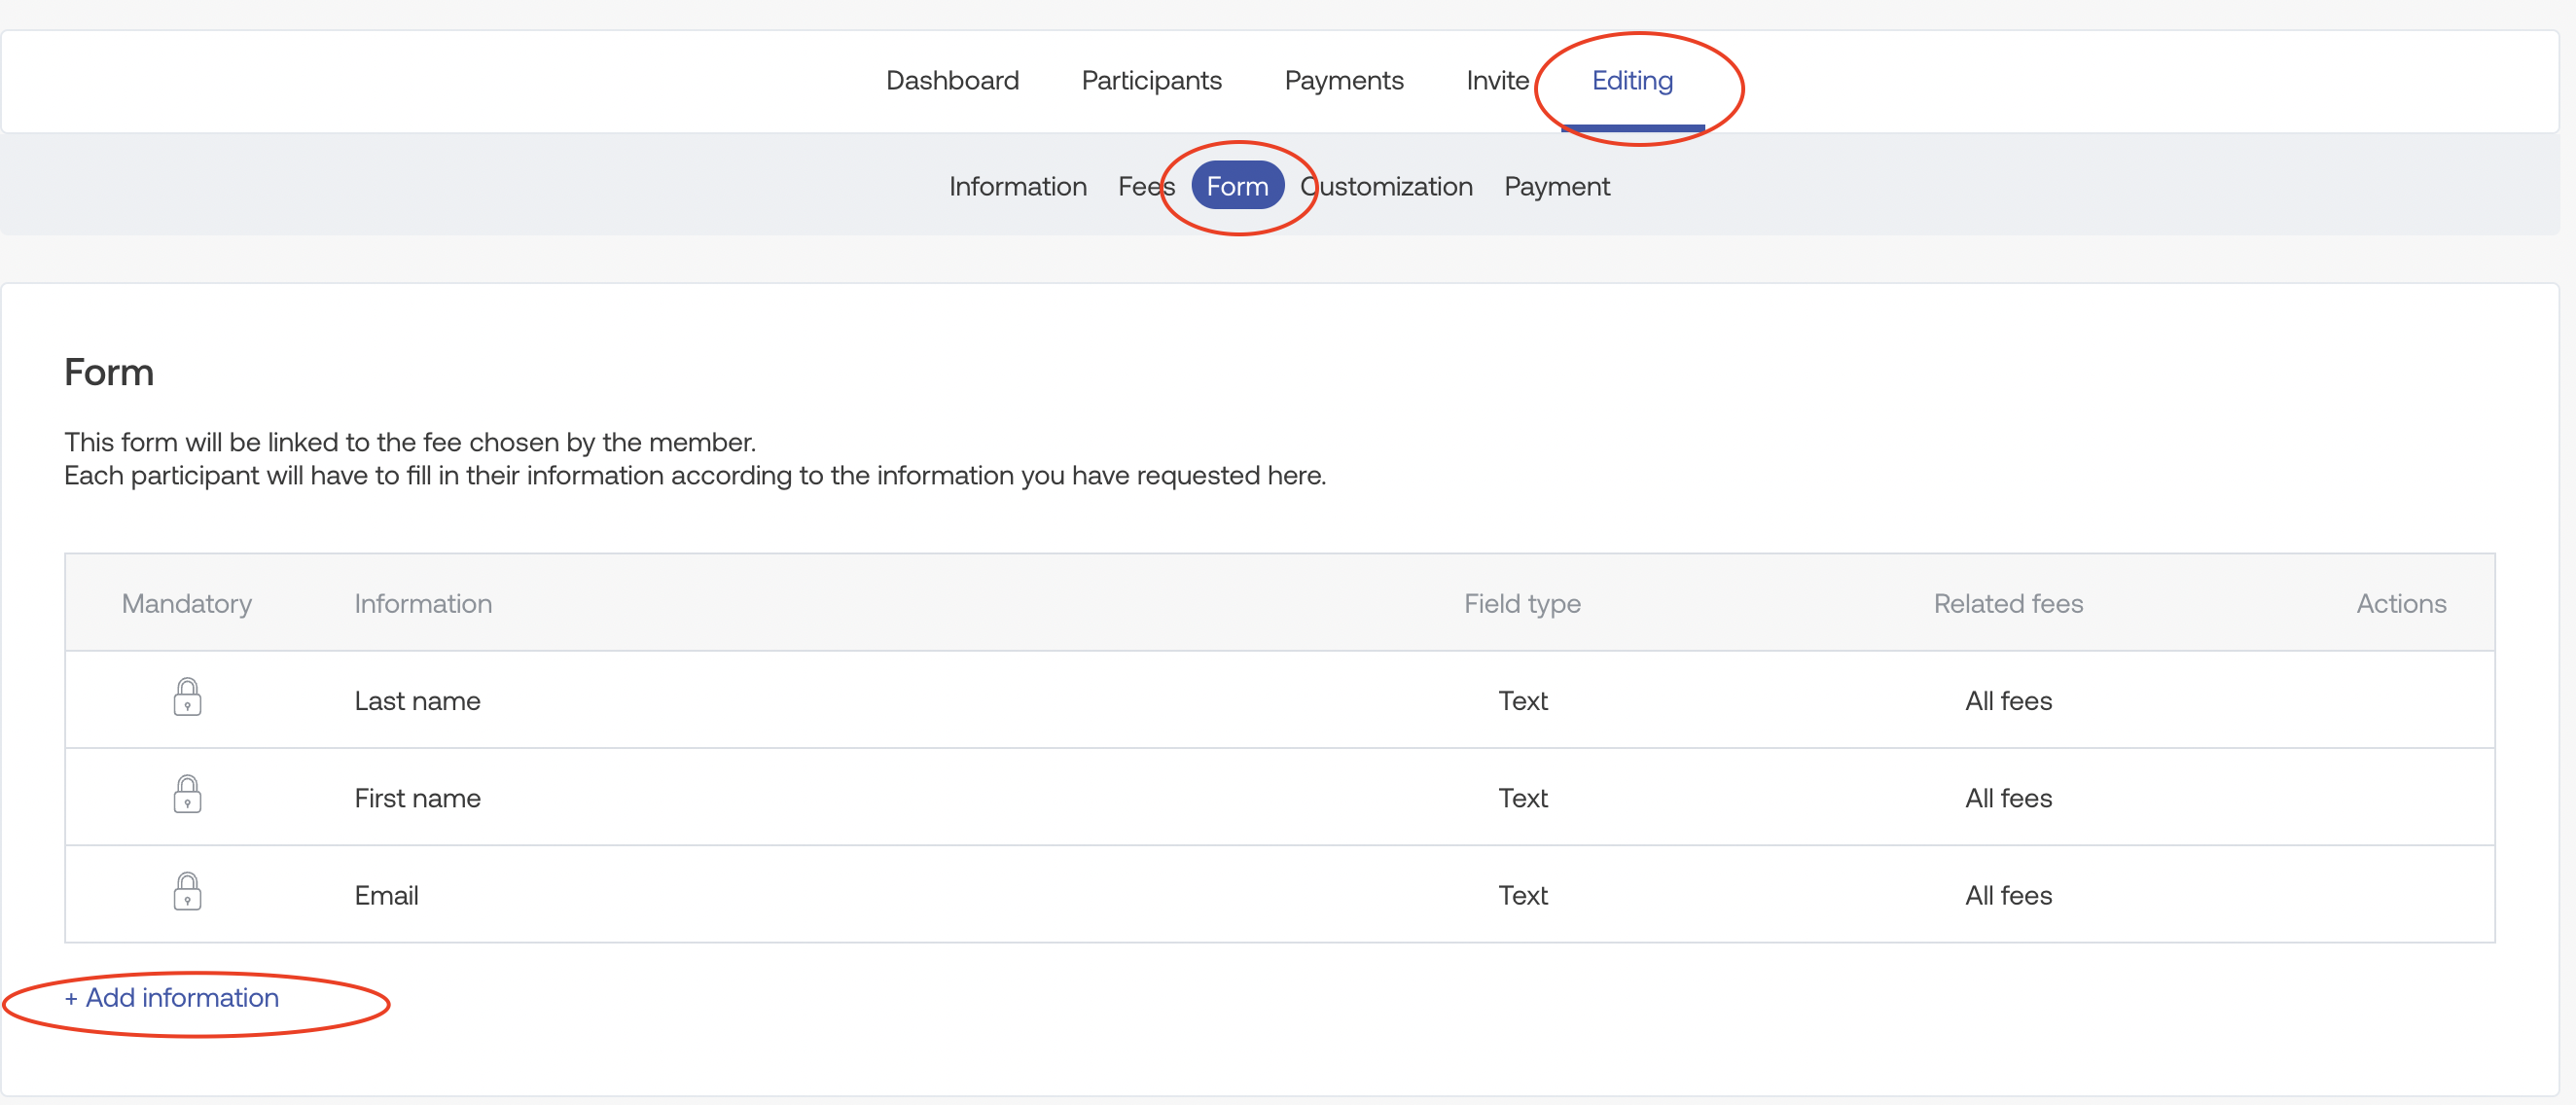Viewport: 2576px width, 1105px height.
Task: Switch to the Fees sub-tab
Action: click(1144, 186)
